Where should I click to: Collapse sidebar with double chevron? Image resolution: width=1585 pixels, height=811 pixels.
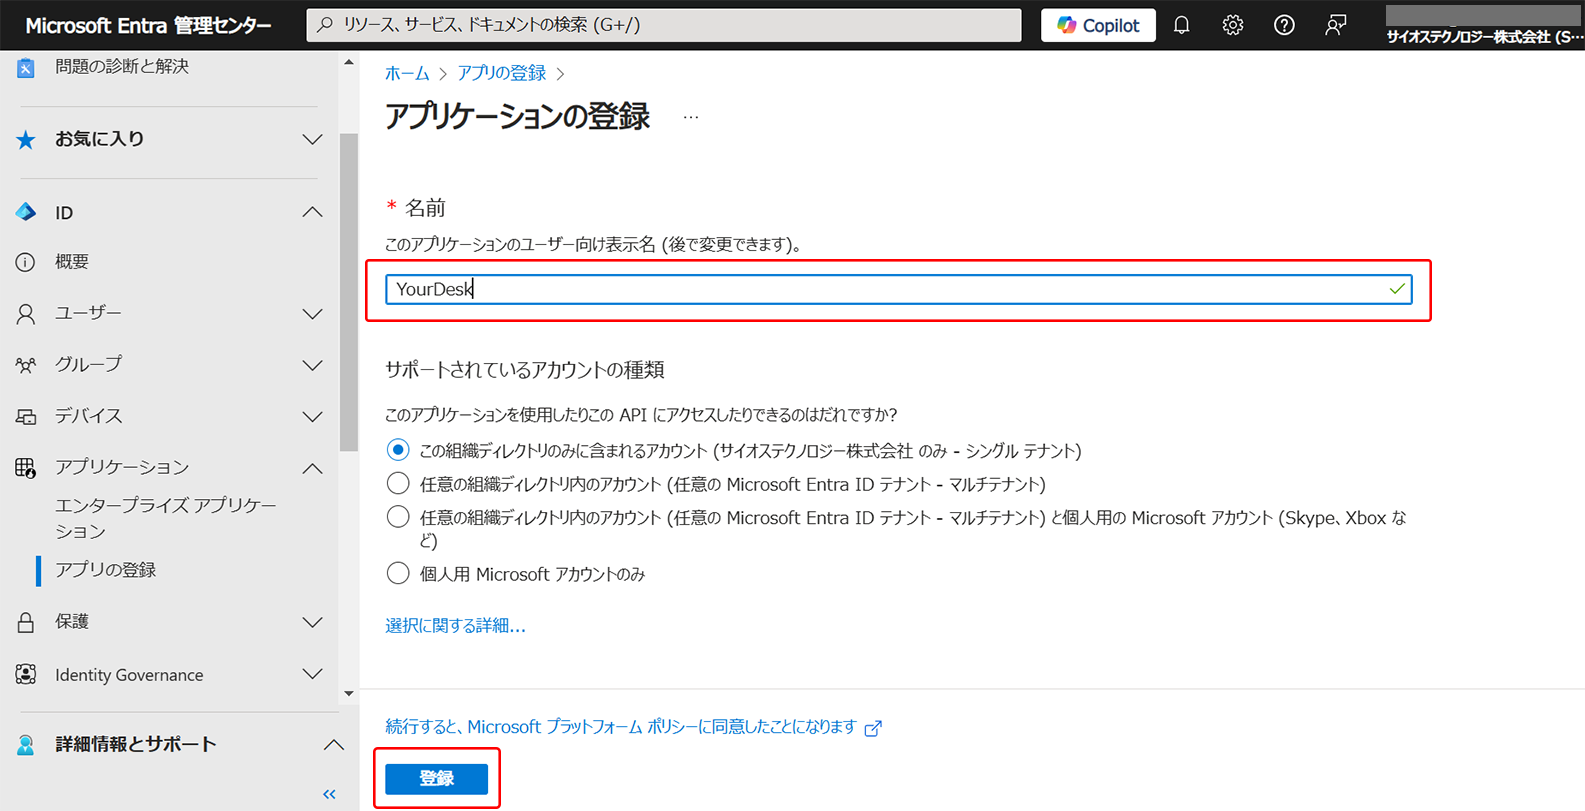[x=329, y=794]
